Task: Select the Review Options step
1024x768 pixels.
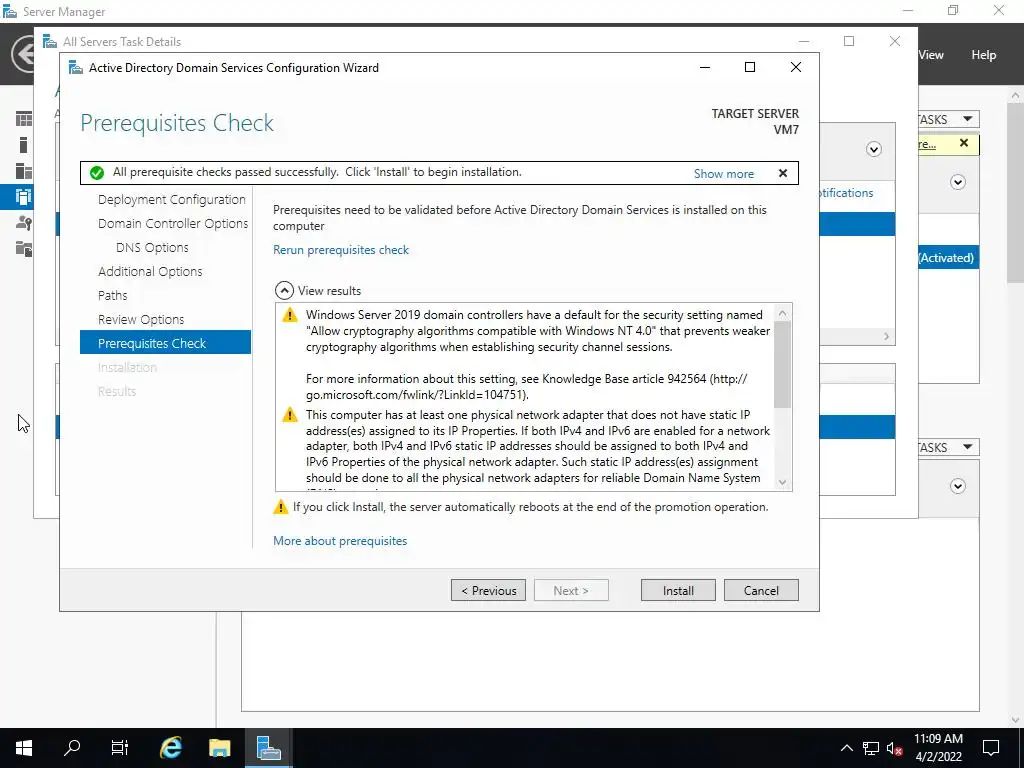Action: pos(141,319)
